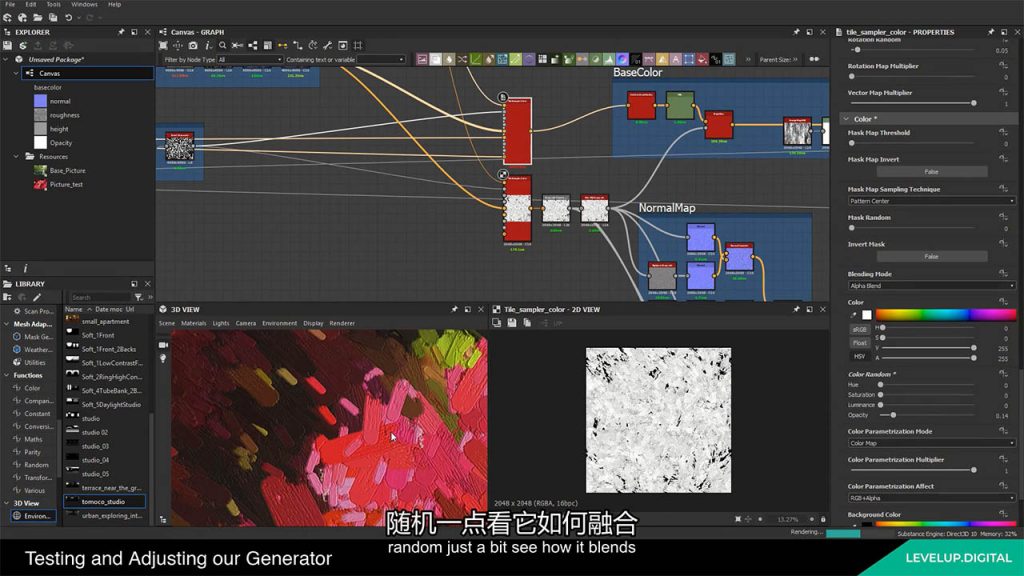Viewport: 1024px width, 576px height.
Task: Select the Canvas graph in Explorer
Action: pos(49,73)
